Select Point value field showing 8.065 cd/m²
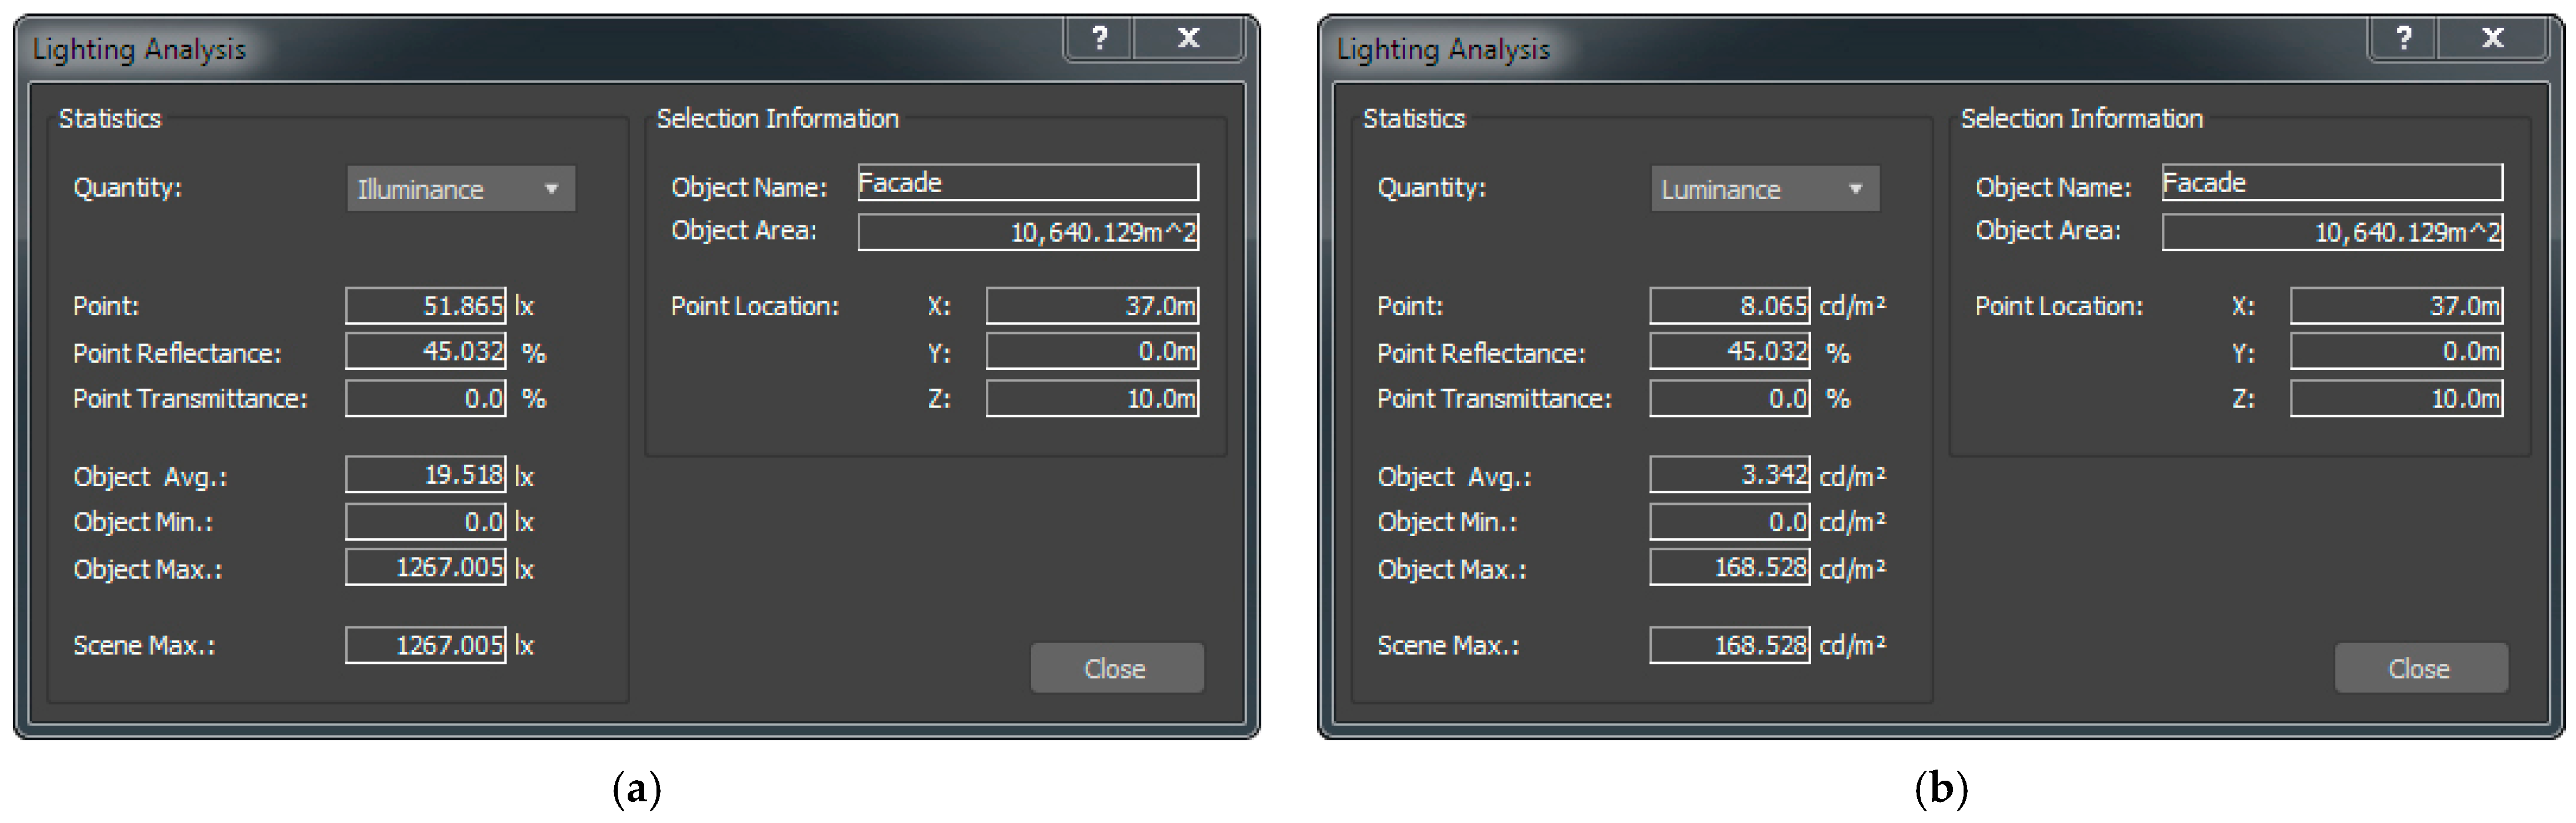Viewport: 2576px width, 823px height. pos(1729,306)
